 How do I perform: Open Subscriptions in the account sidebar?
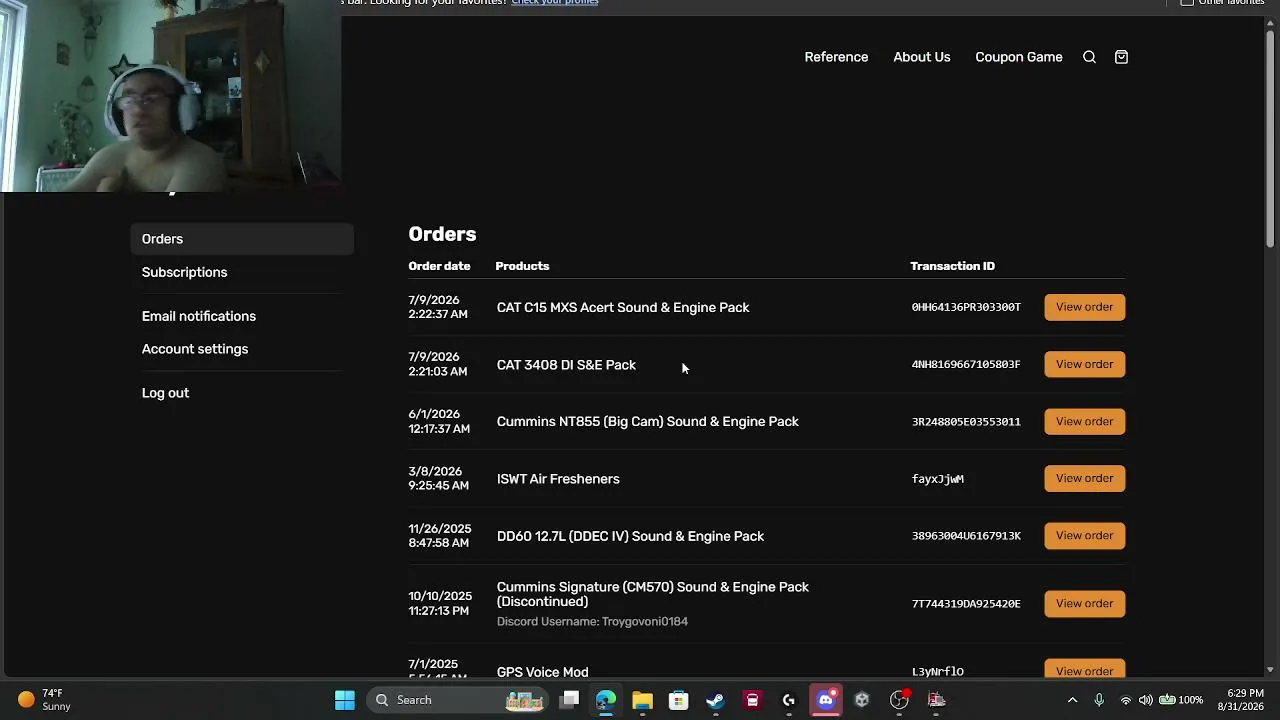(184, 272)
